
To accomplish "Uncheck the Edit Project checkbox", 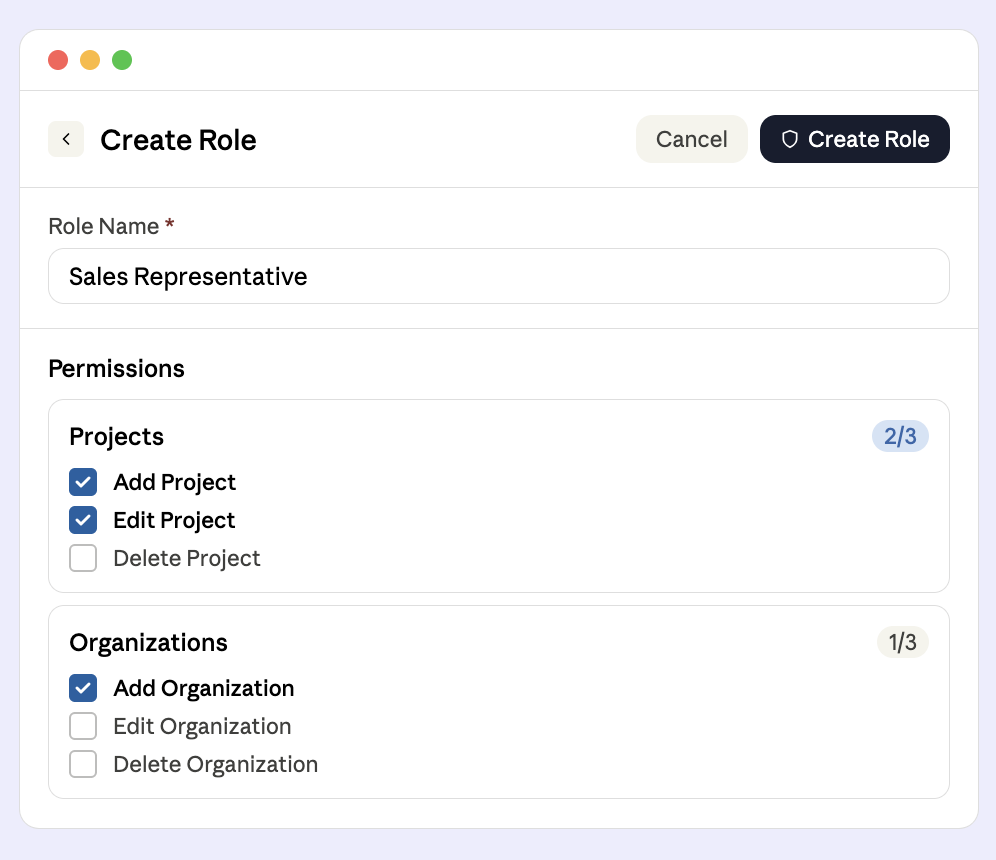I will click(x=83, y=520).
